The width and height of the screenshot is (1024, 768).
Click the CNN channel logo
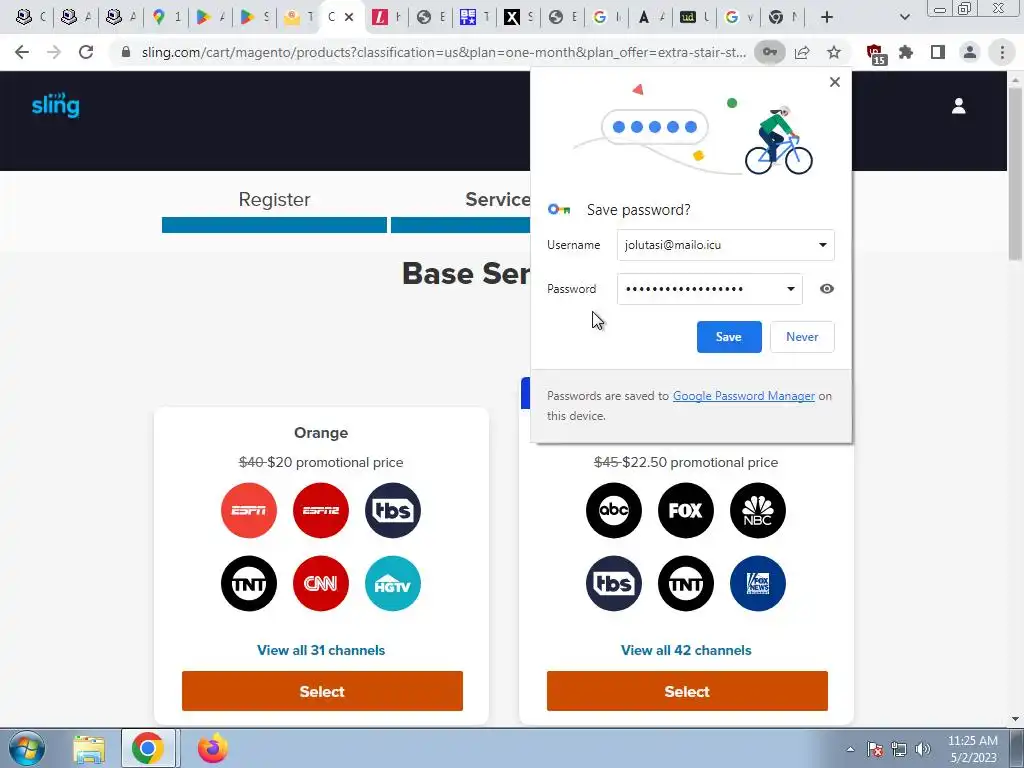click(x=321, y=584)
